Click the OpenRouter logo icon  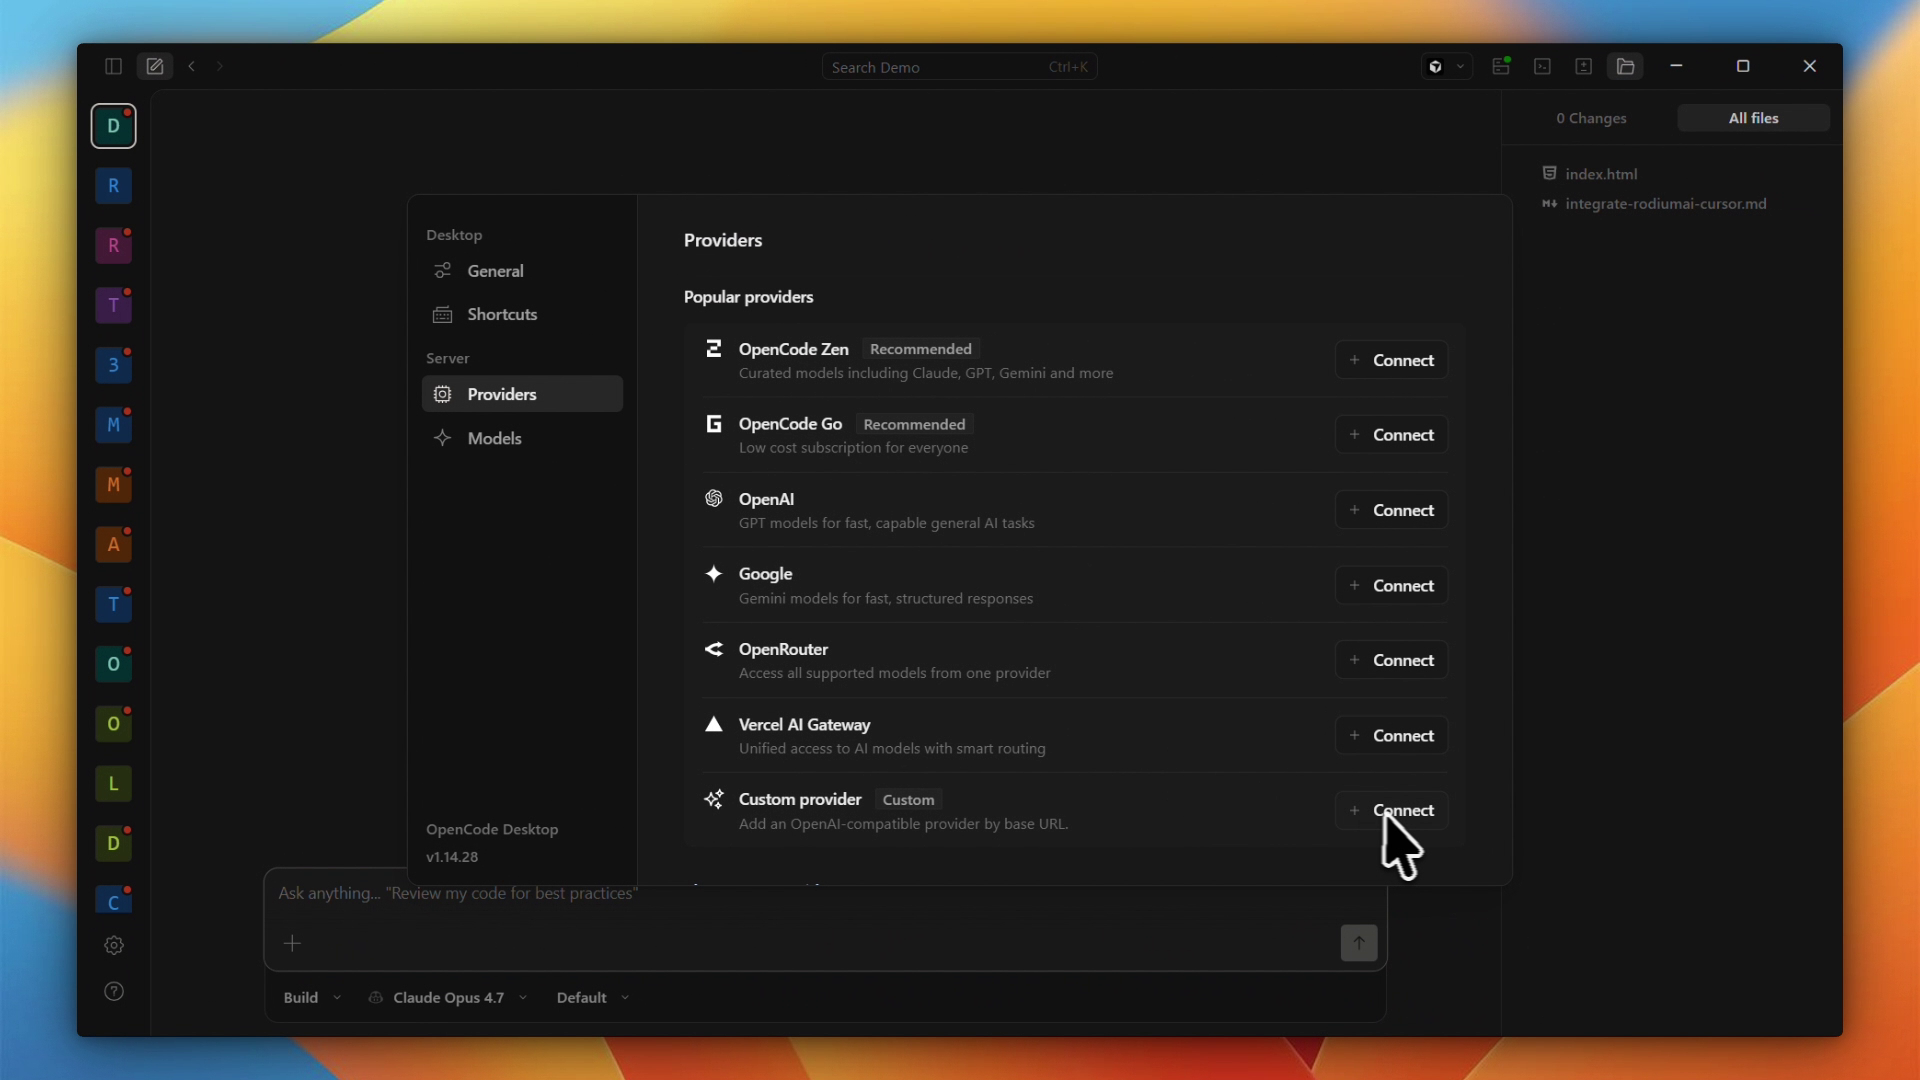tap(714, 649)
